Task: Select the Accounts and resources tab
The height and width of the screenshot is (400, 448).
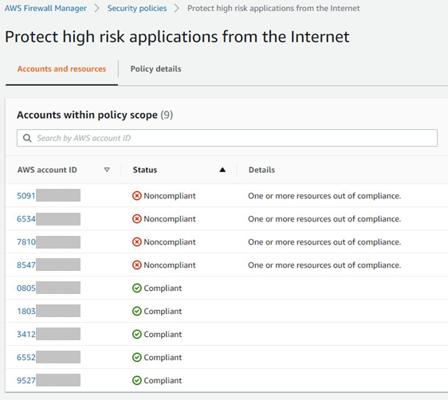Action: (x=62, y=69)
